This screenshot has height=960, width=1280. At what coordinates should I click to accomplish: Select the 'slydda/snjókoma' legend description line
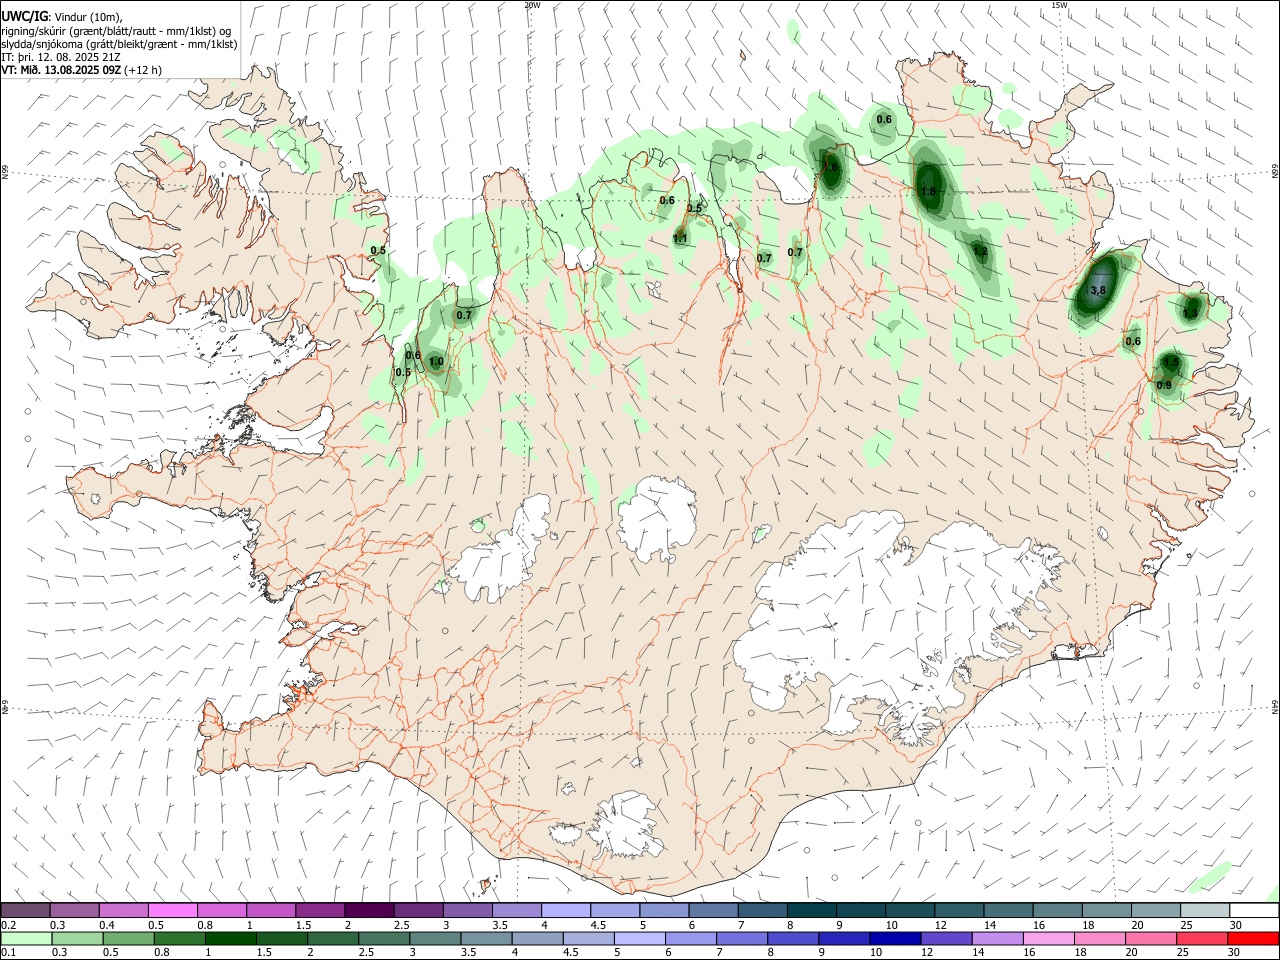(119, 44)
